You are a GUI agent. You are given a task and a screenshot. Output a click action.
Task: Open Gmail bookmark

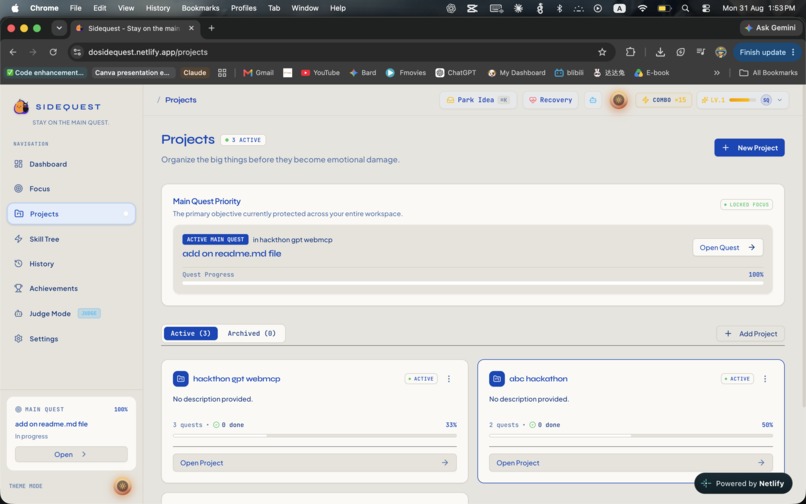[258, 73]
